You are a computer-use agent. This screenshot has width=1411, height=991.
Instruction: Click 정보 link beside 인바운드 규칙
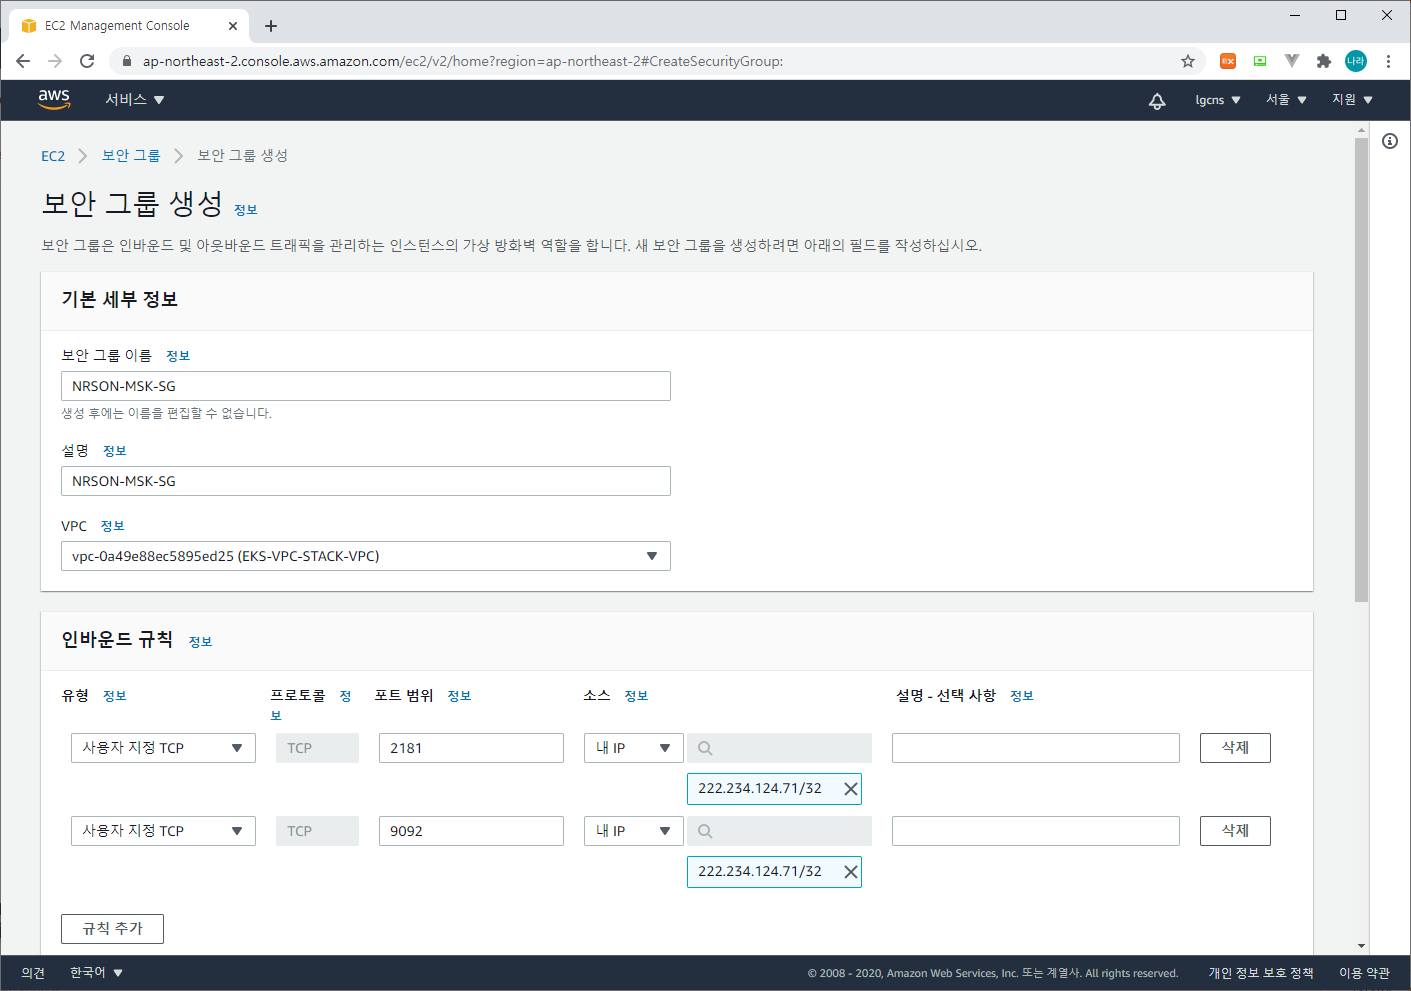(201, 642)
